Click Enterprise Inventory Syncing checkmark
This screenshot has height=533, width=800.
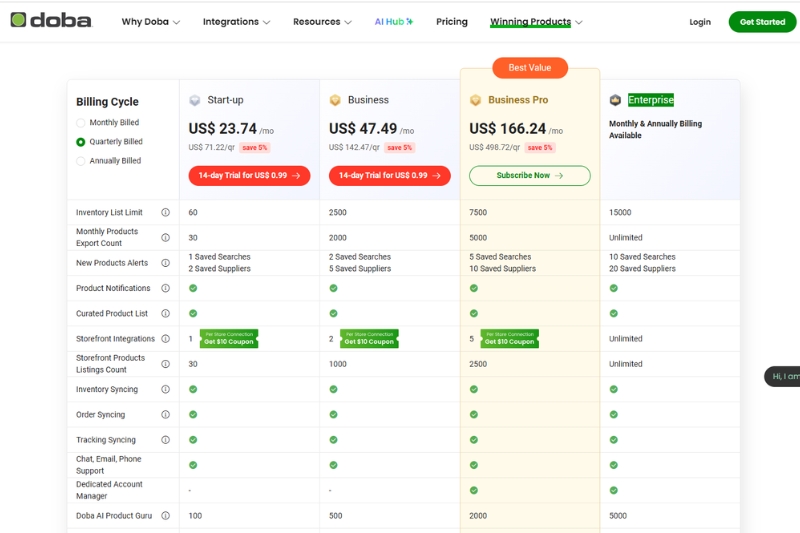[x=613, y=389]
